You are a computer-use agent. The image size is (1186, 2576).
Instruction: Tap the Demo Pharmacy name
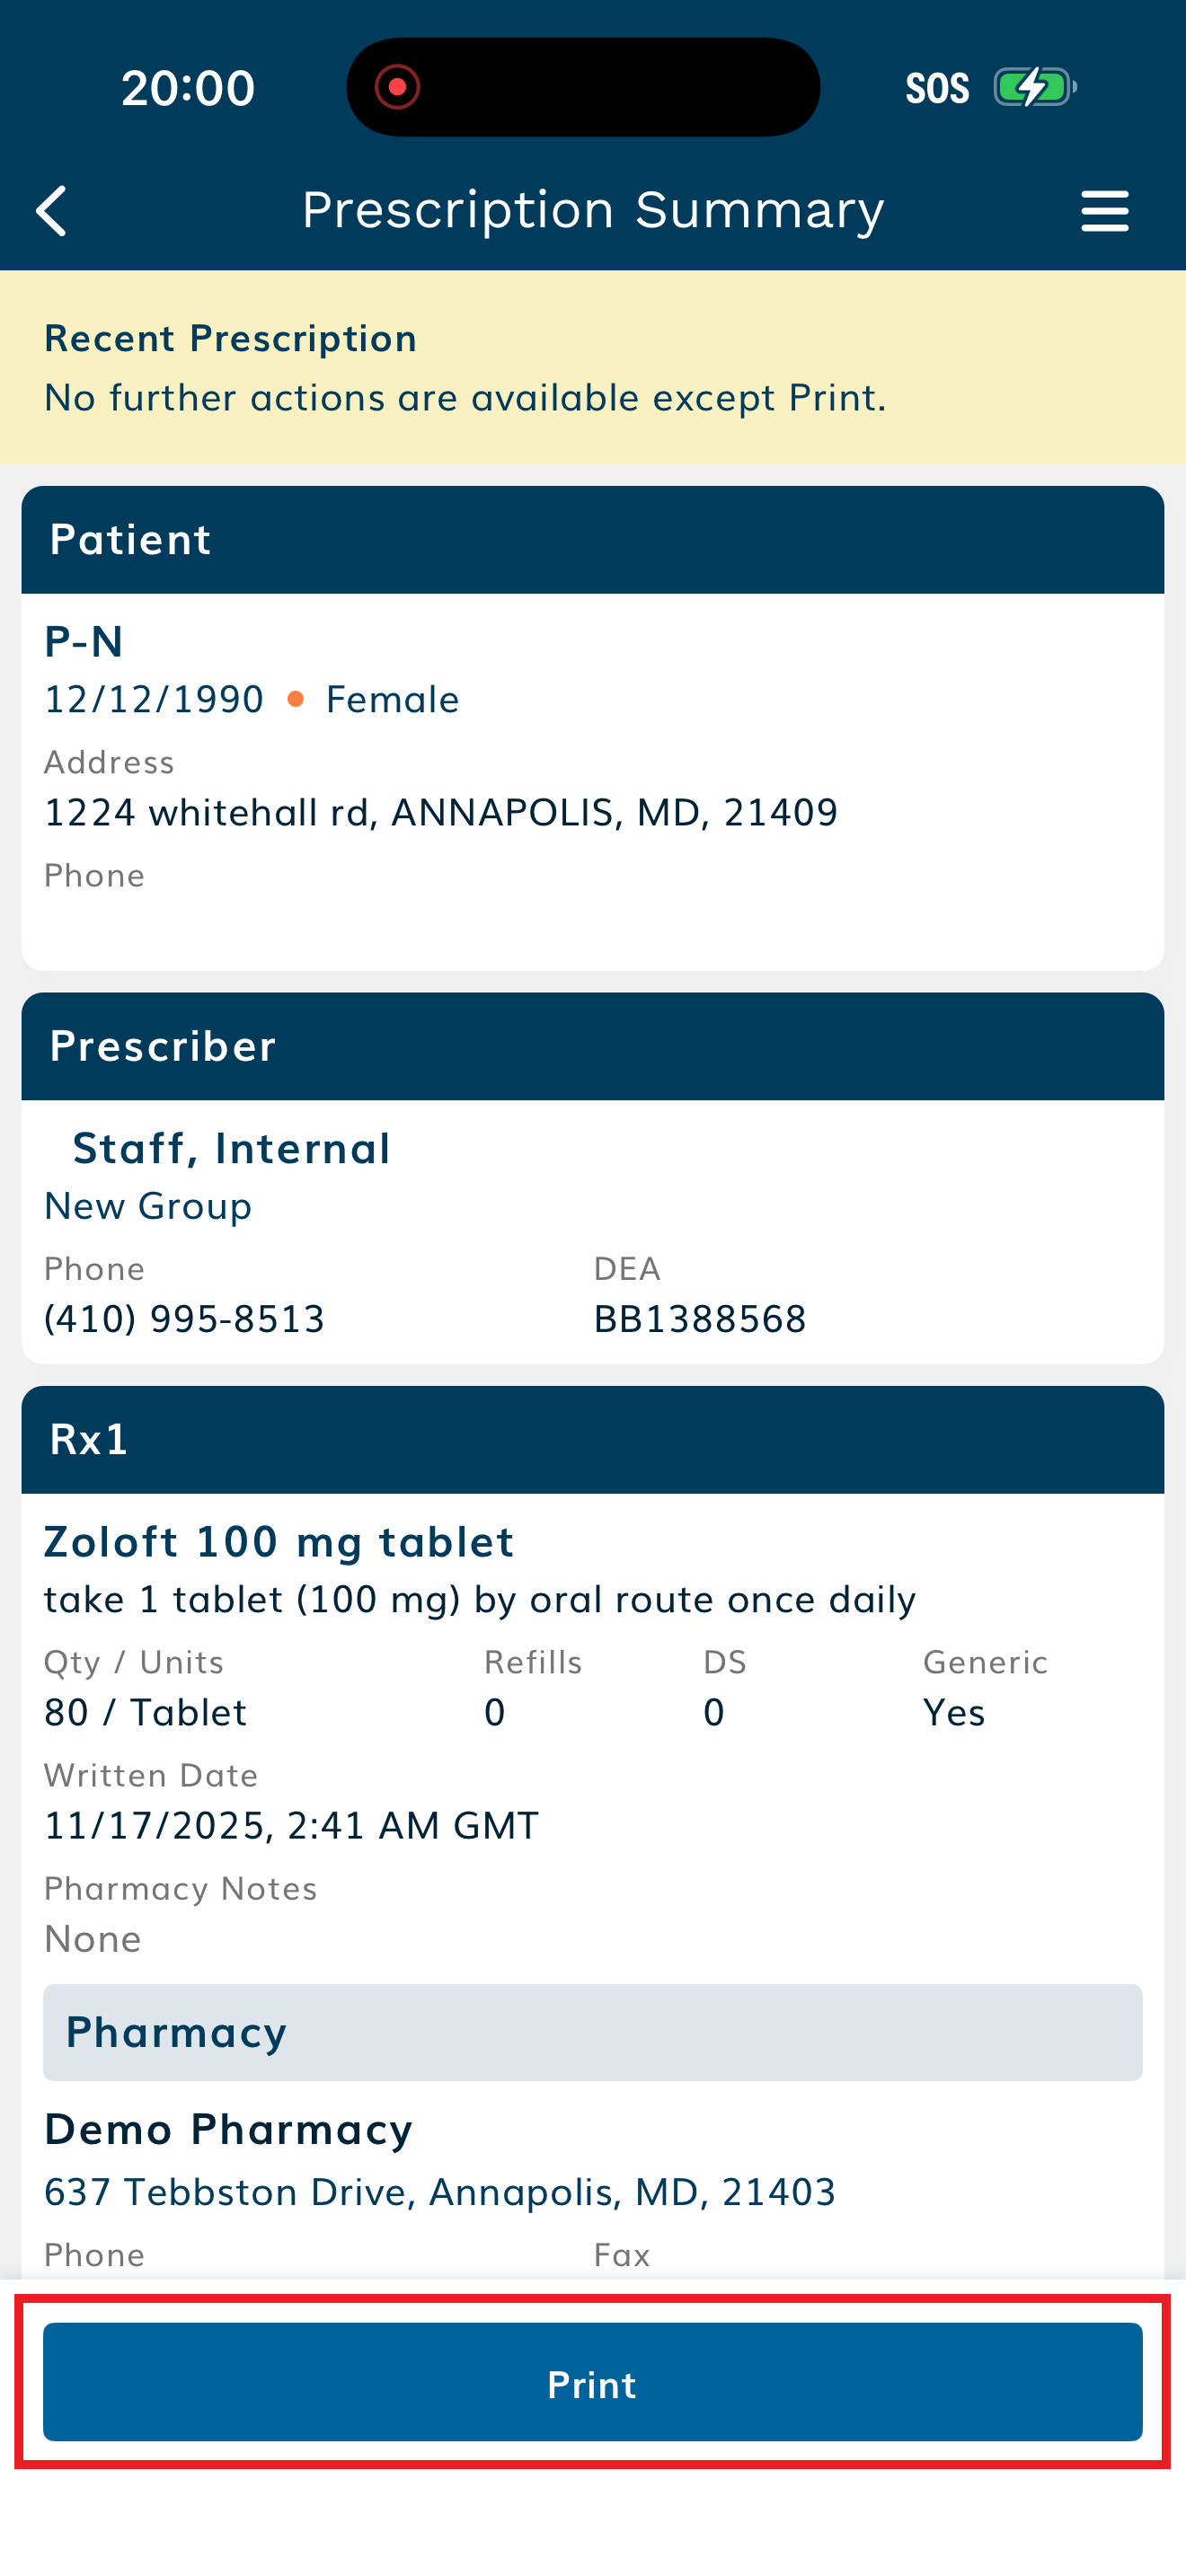(x=229, y=2129)
